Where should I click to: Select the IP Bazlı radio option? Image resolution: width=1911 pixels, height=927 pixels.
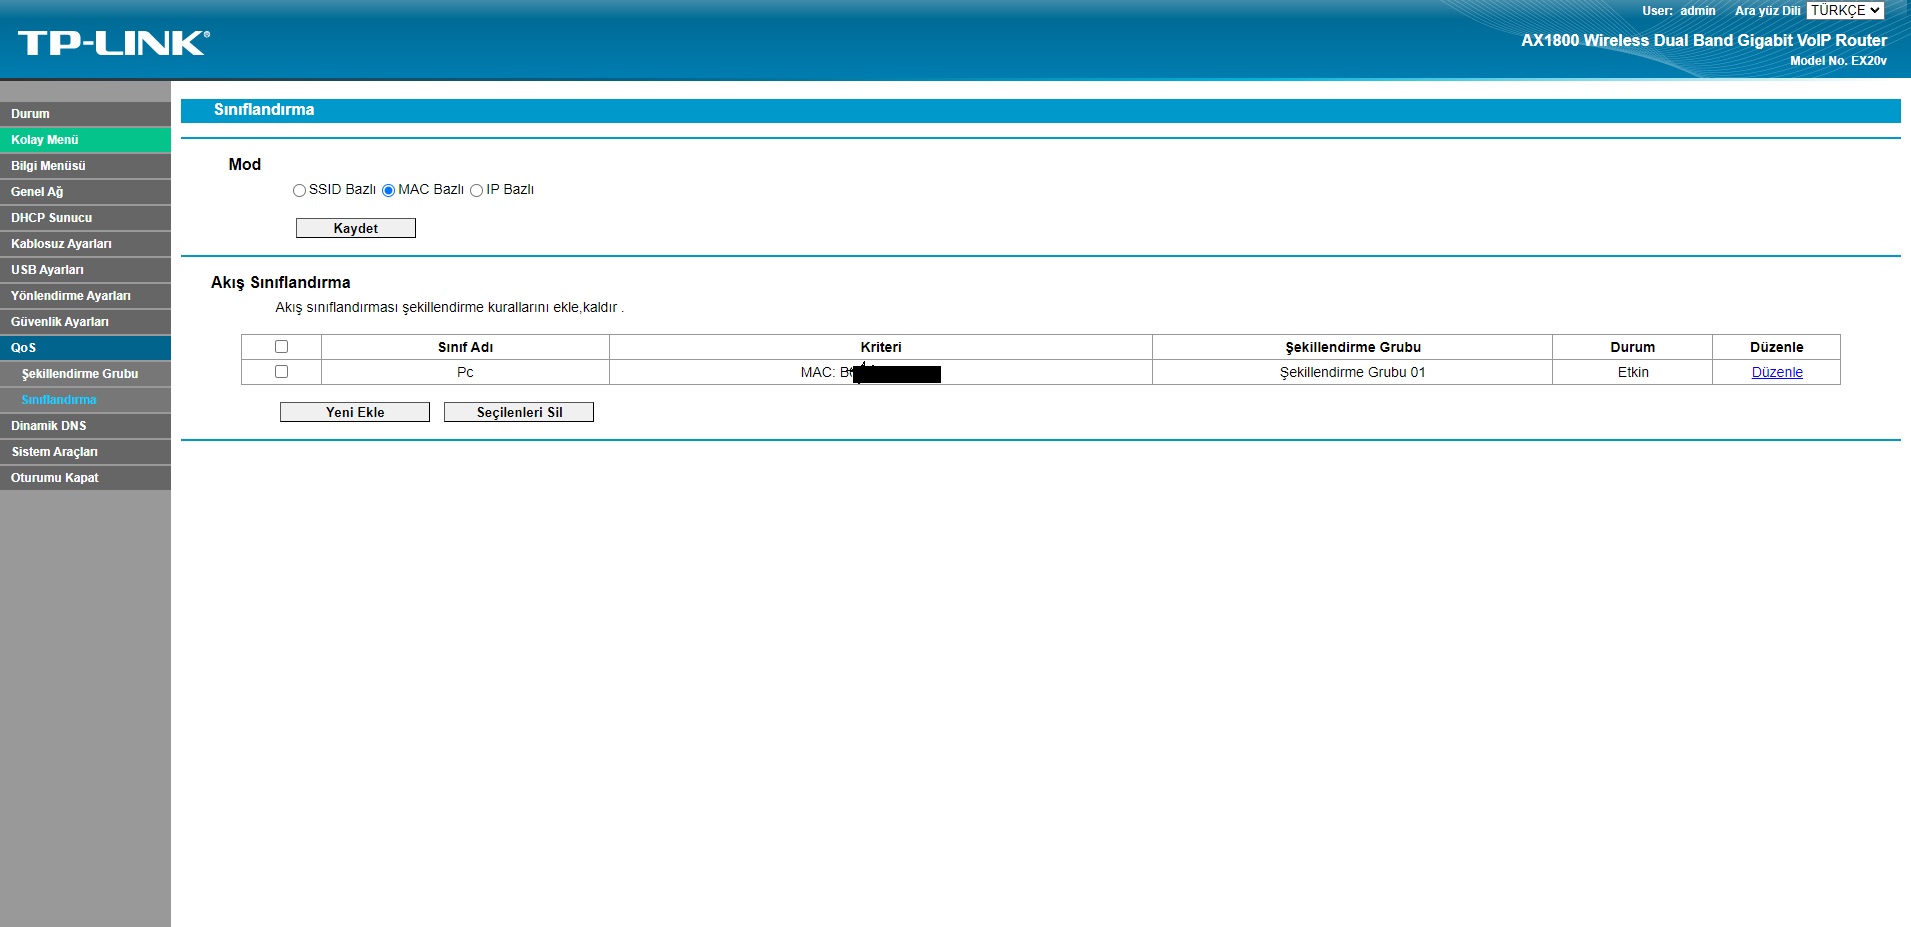click(476, 190)
